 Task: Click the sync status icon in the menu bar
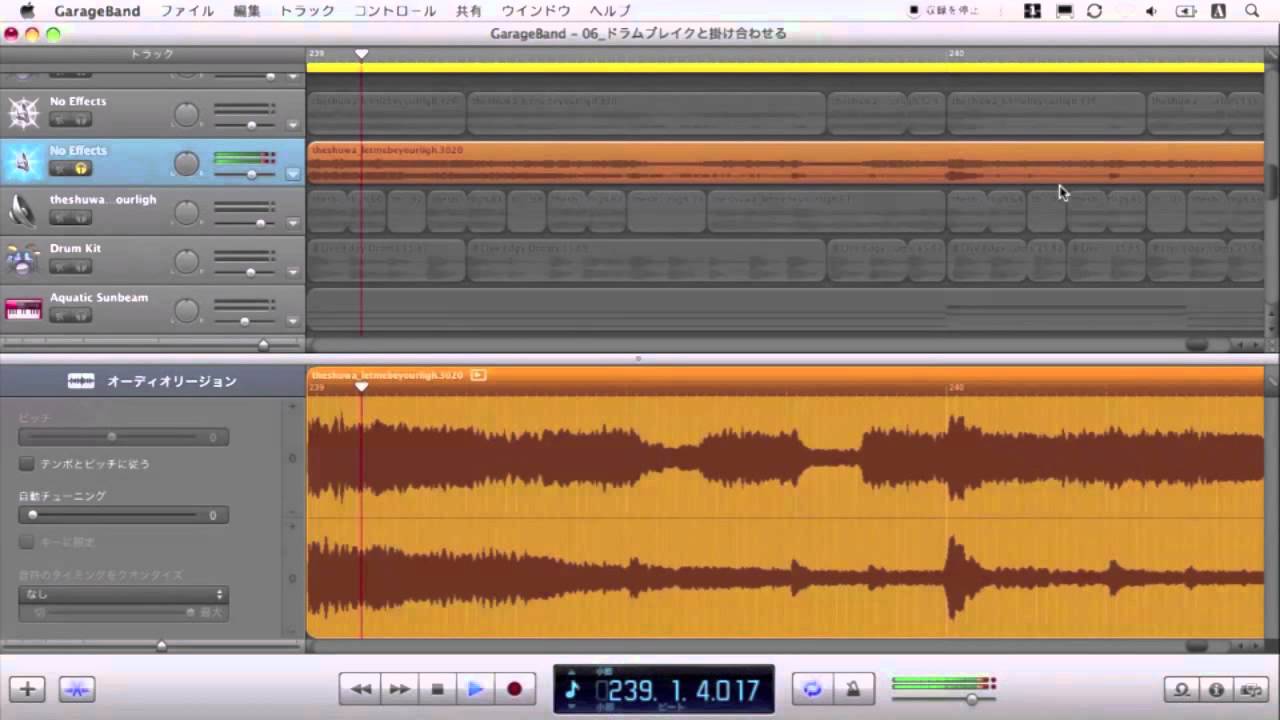[x=1095, y=11]
